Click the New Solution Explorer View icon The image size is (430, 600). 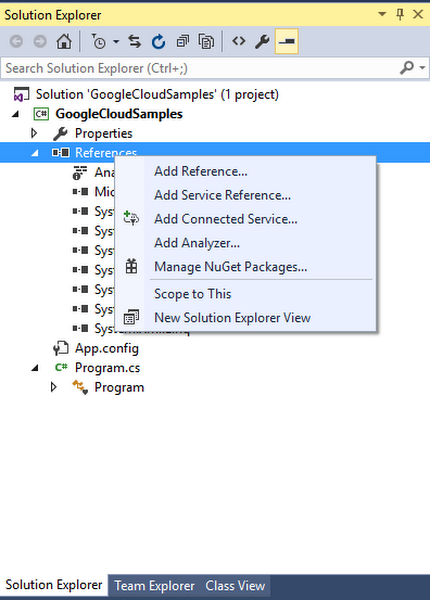(x=131, y=317)
